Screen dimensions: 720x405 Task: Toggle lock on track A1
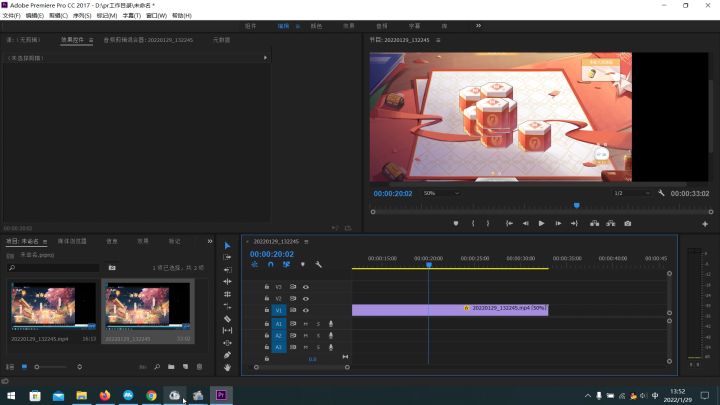(x=267, y=324)
